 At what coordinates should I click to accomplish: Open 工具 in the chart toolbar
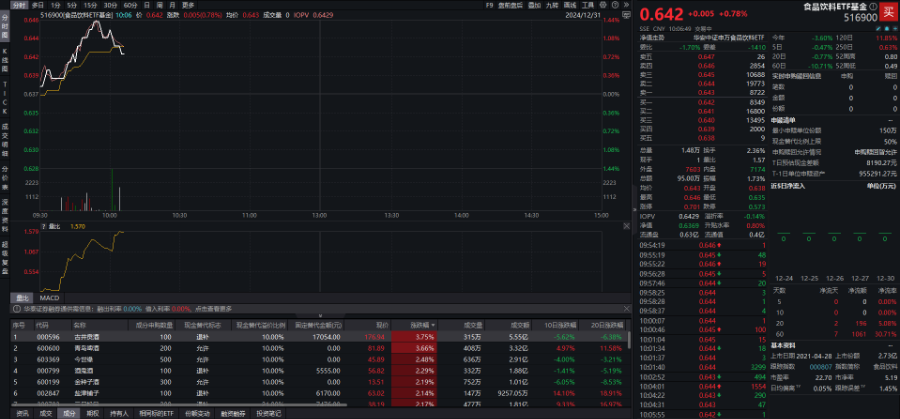point(598,5)
